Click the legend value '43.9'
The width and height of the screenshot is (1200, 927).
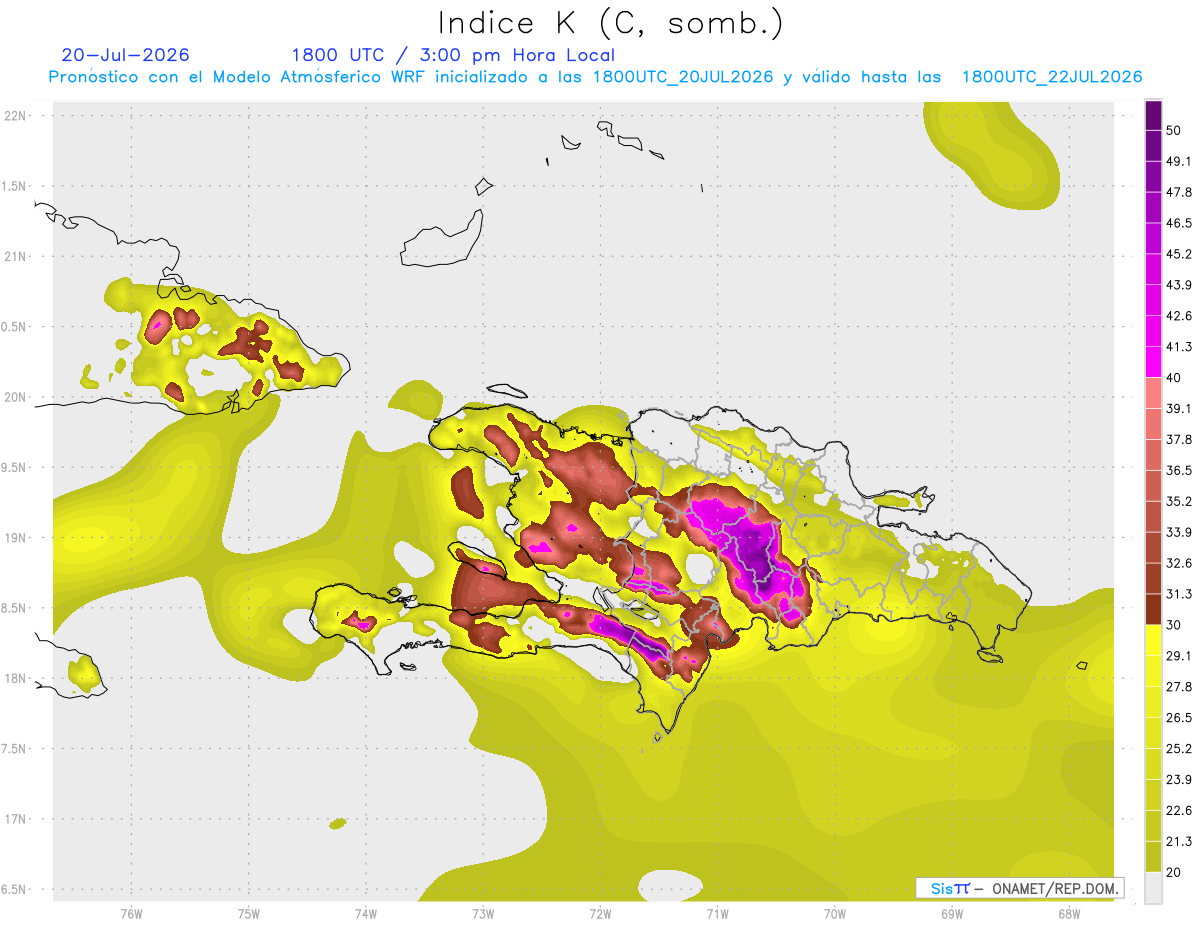1179,285
